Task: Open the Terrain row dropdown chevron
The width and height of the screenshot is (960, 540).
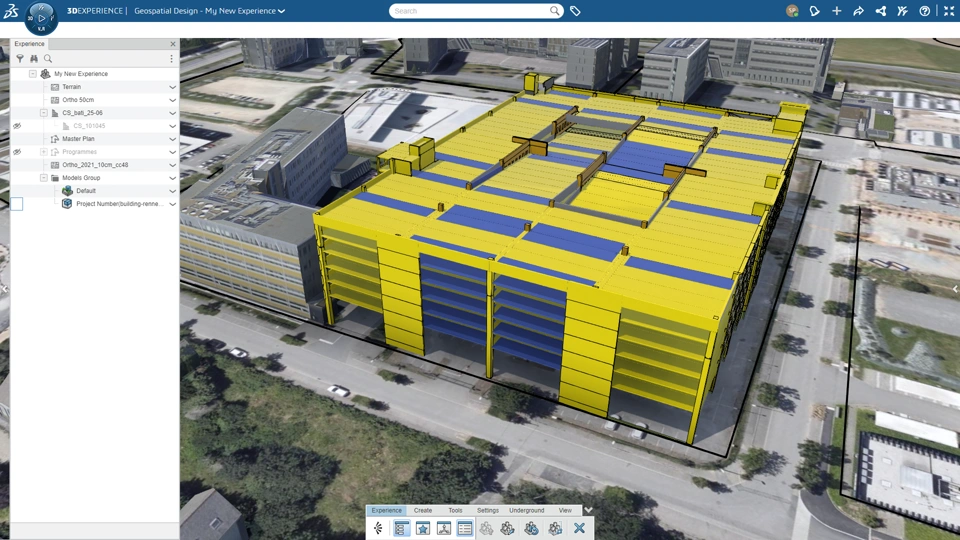Action: click(x=172, y=87)
